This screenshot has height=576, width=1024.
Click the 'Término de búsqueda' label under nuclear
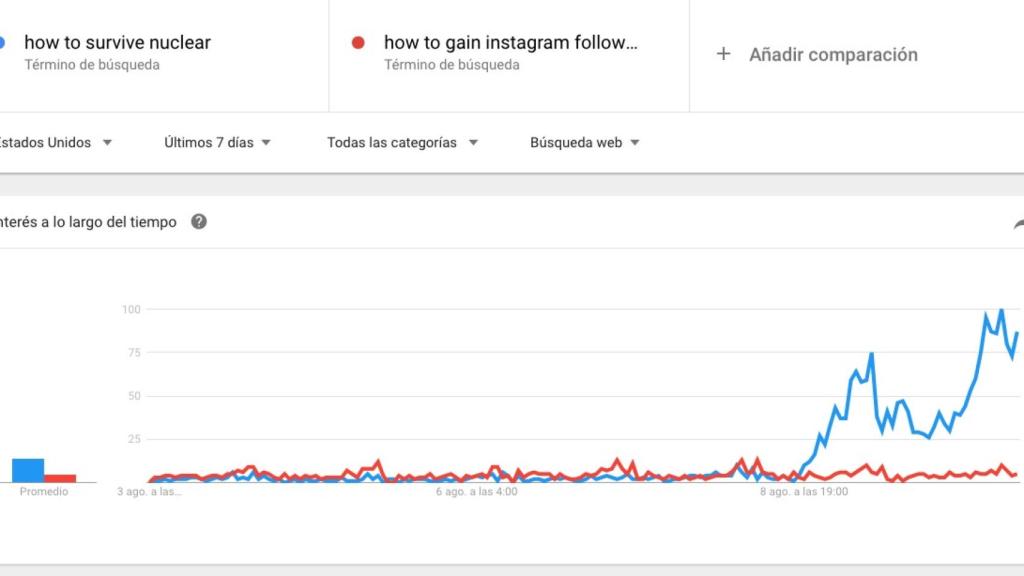pyautogui.click(x=92, y=65)
